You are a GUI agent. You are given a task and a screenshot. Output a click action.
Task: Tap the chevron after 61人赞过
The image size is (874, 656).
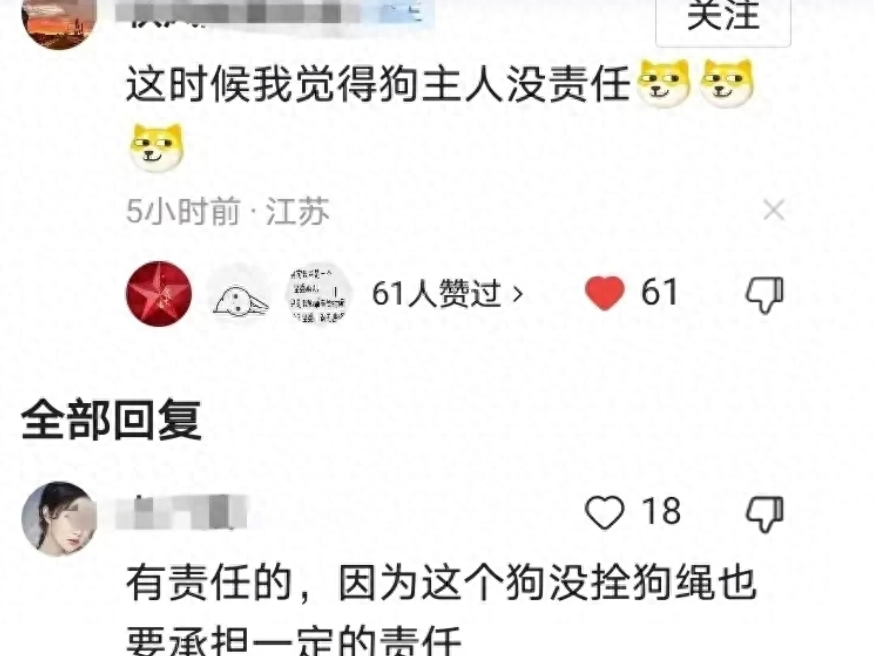(518, 293)
